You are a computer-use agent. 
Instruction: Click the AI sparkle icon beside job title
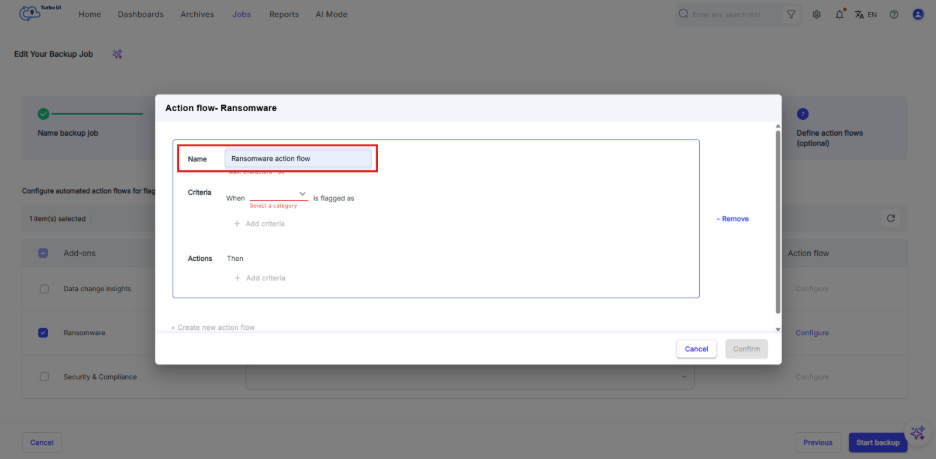pos(118,54)
